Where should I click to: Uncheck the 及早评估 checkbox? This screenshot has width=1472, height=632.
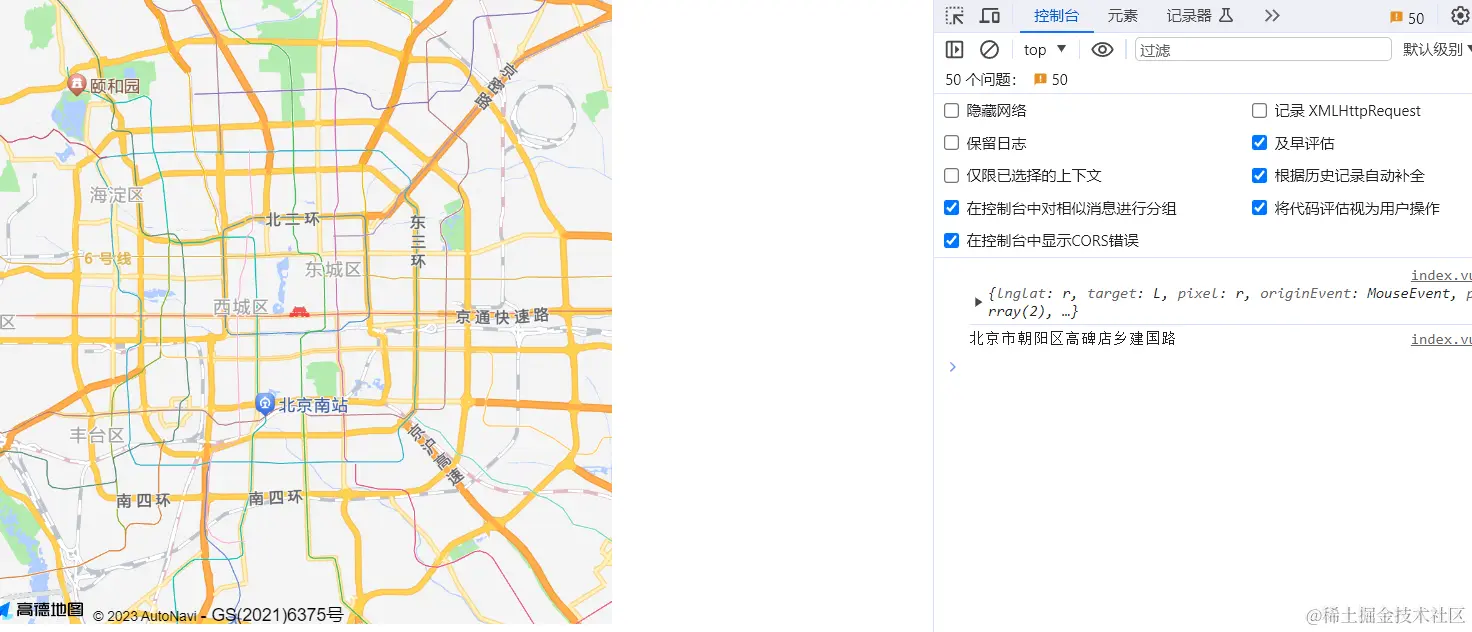coord(1259,143)
